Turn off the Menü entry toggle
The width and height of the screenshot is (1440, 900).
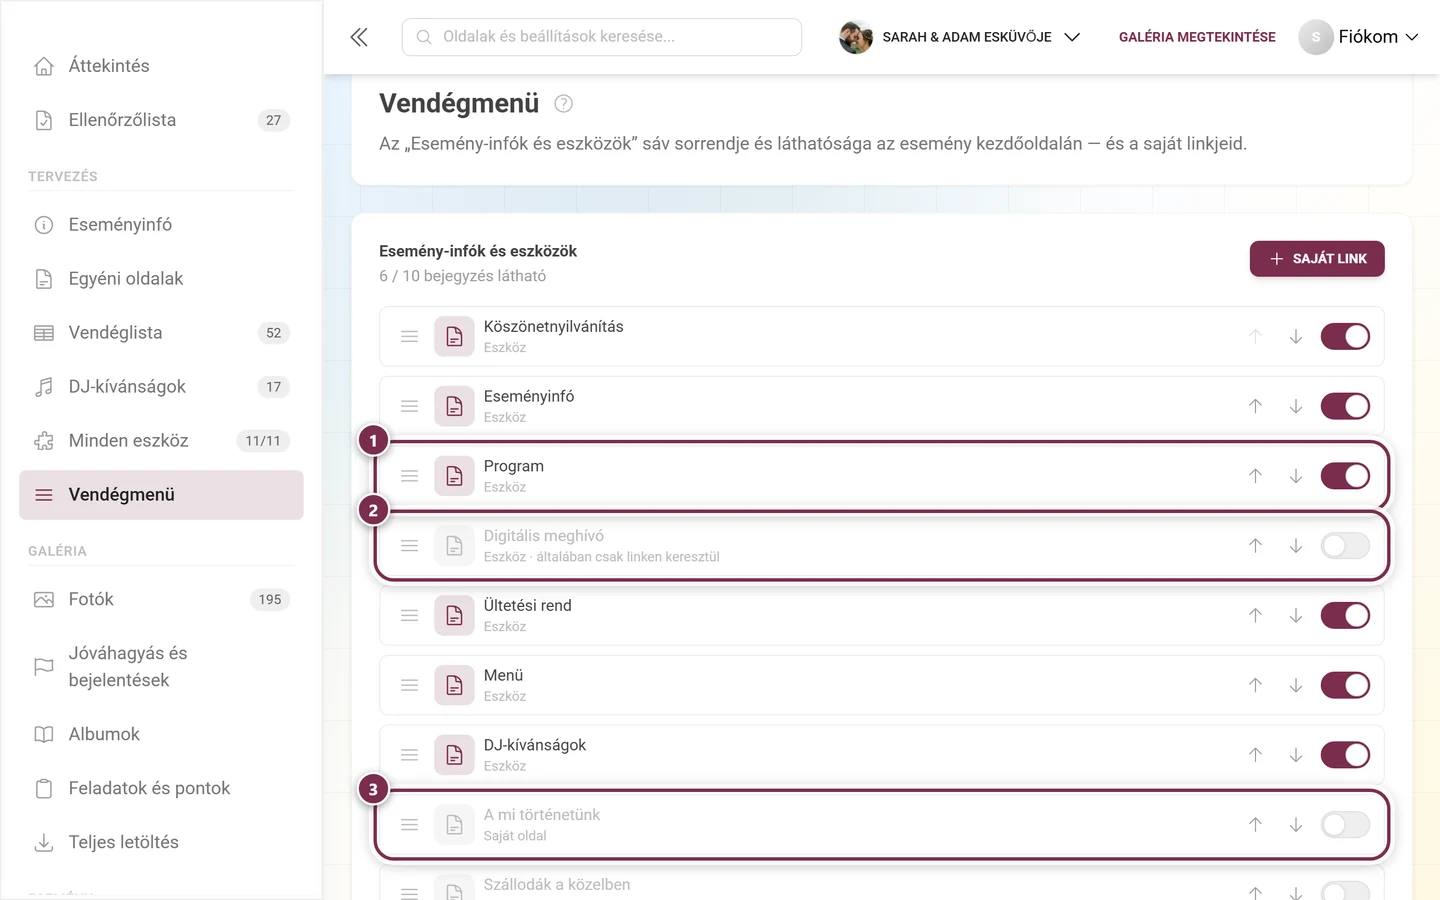[x=1345, y=685]
